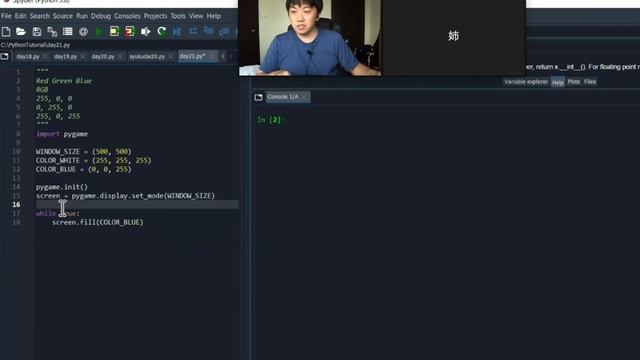Run the current cell icon
The height and width of the screenshot is (360, 640).
(114, 31)
